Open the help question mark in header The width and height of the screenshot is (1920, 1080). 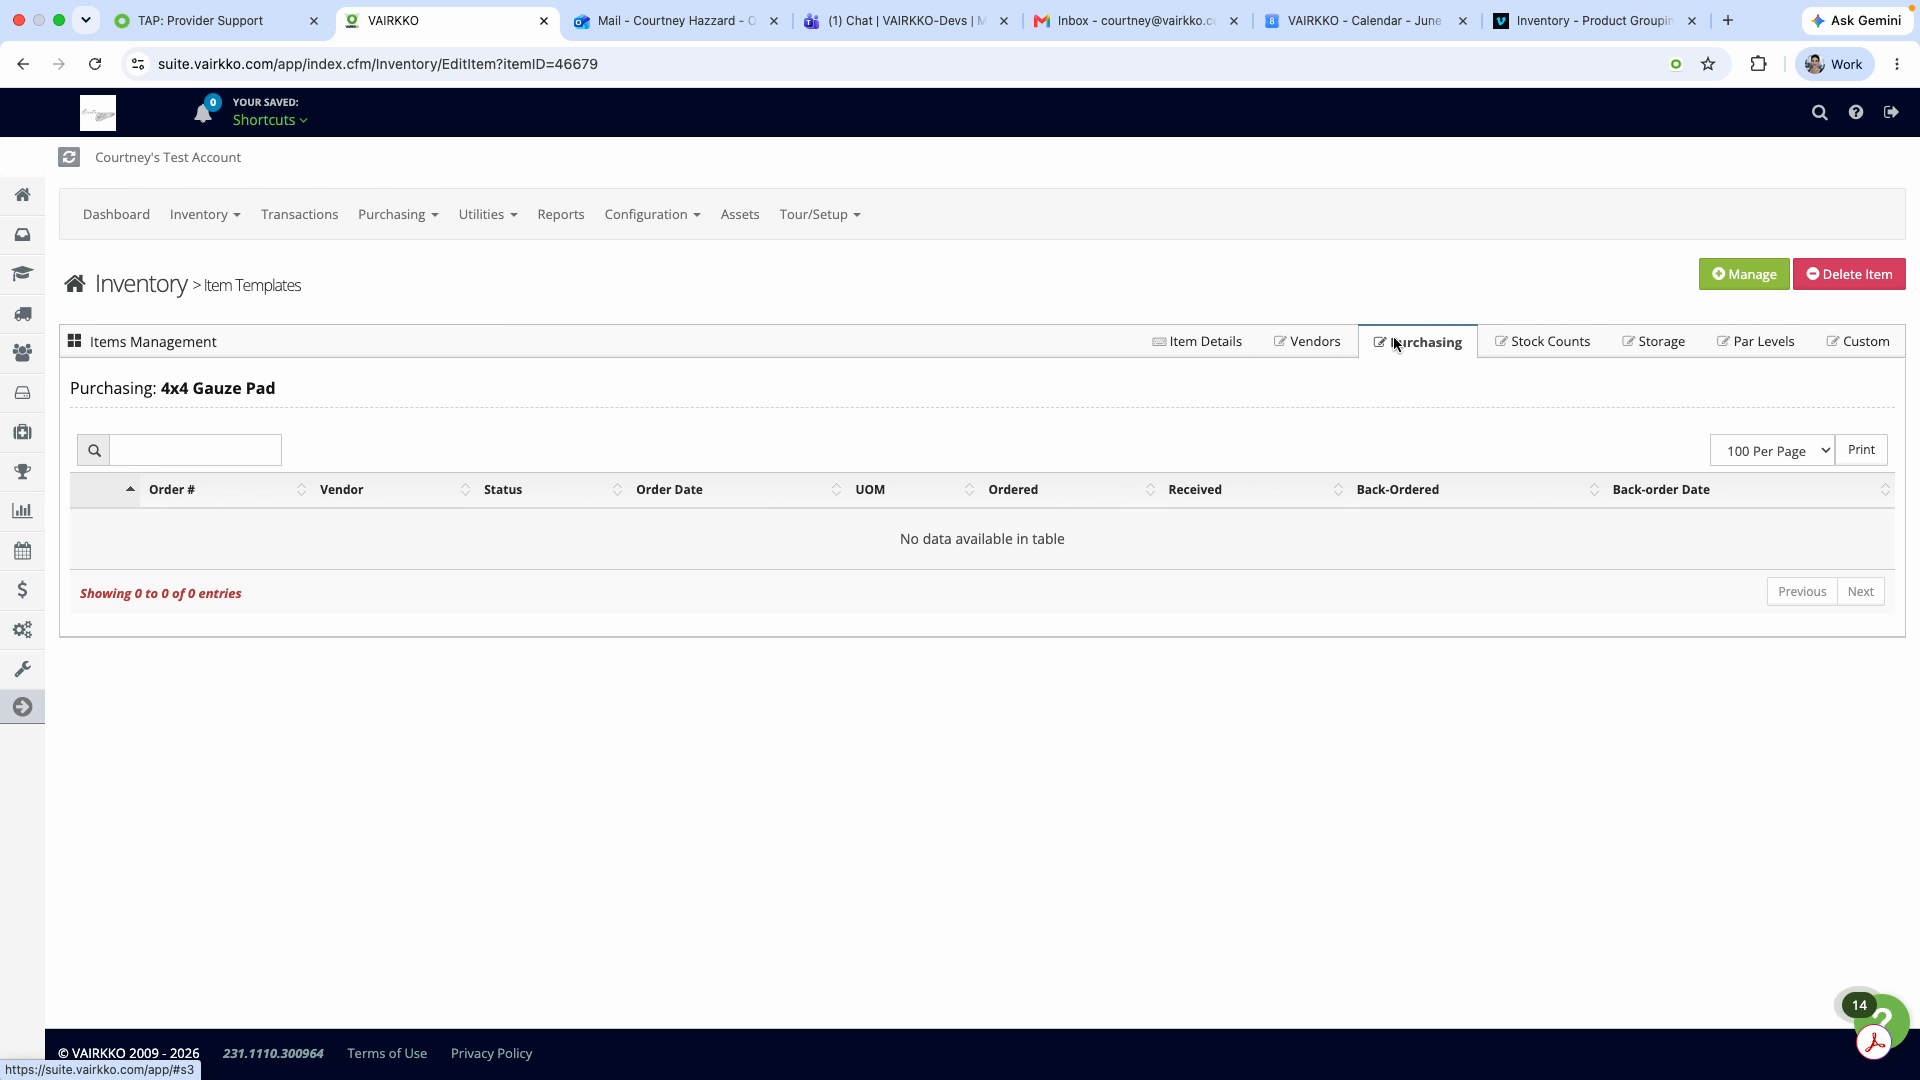coord(1856,113)
